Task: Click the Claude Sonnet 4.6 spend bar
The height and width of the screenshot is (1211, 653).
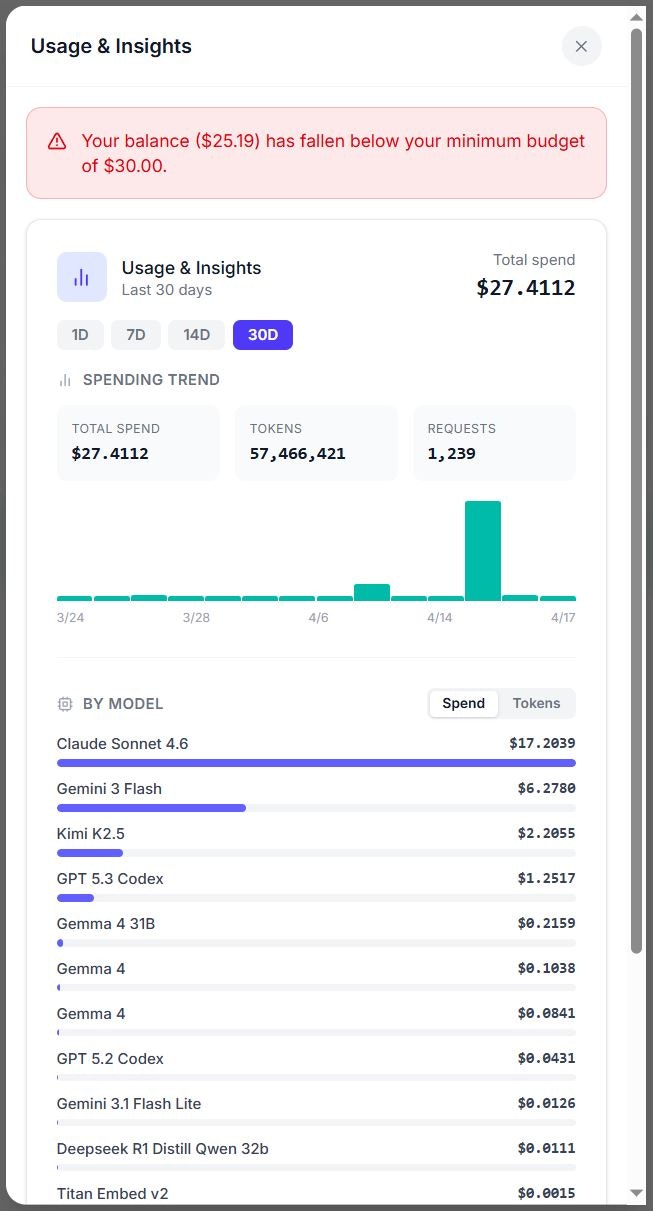Action: coord(316,763)
